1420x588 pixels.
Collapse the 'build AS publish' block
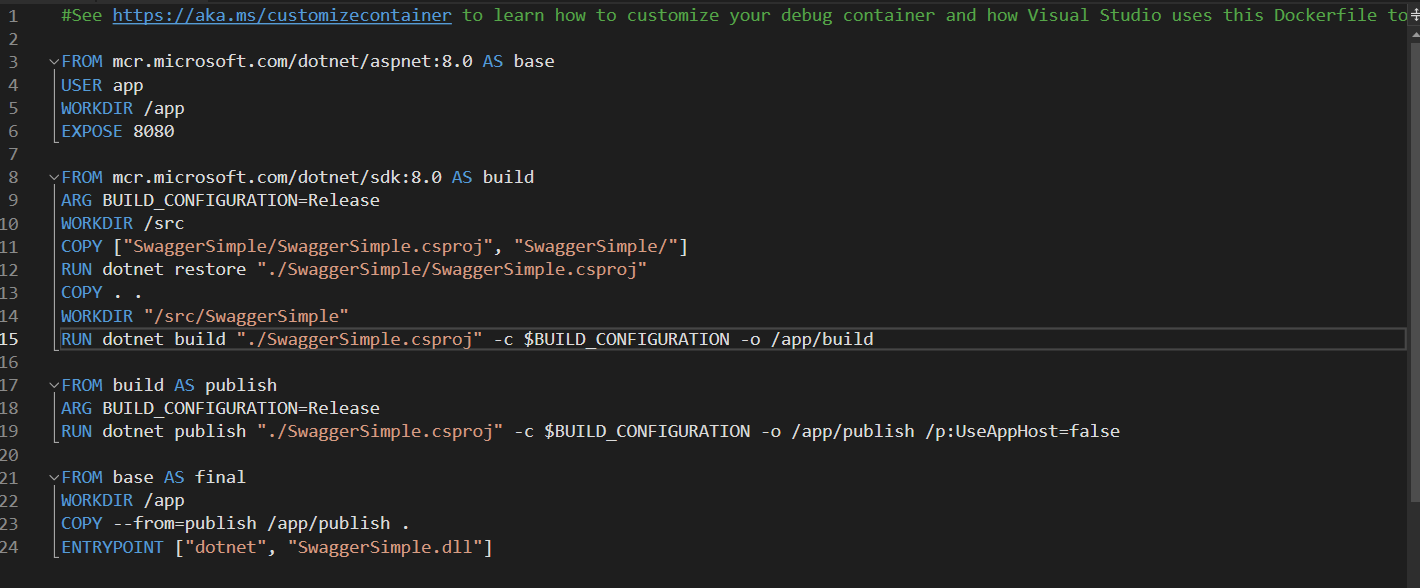[x=54, y=386]
